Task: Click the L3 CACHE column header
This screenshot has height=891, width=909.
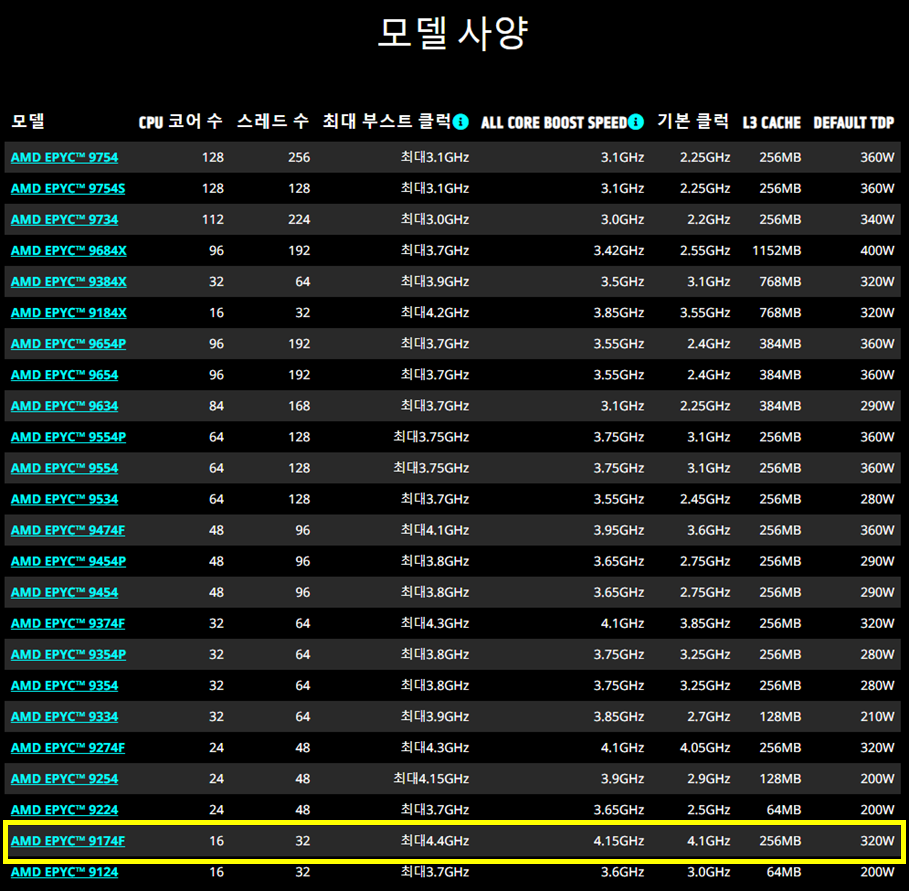Action: pyautogui.click(x=772, y=123)
